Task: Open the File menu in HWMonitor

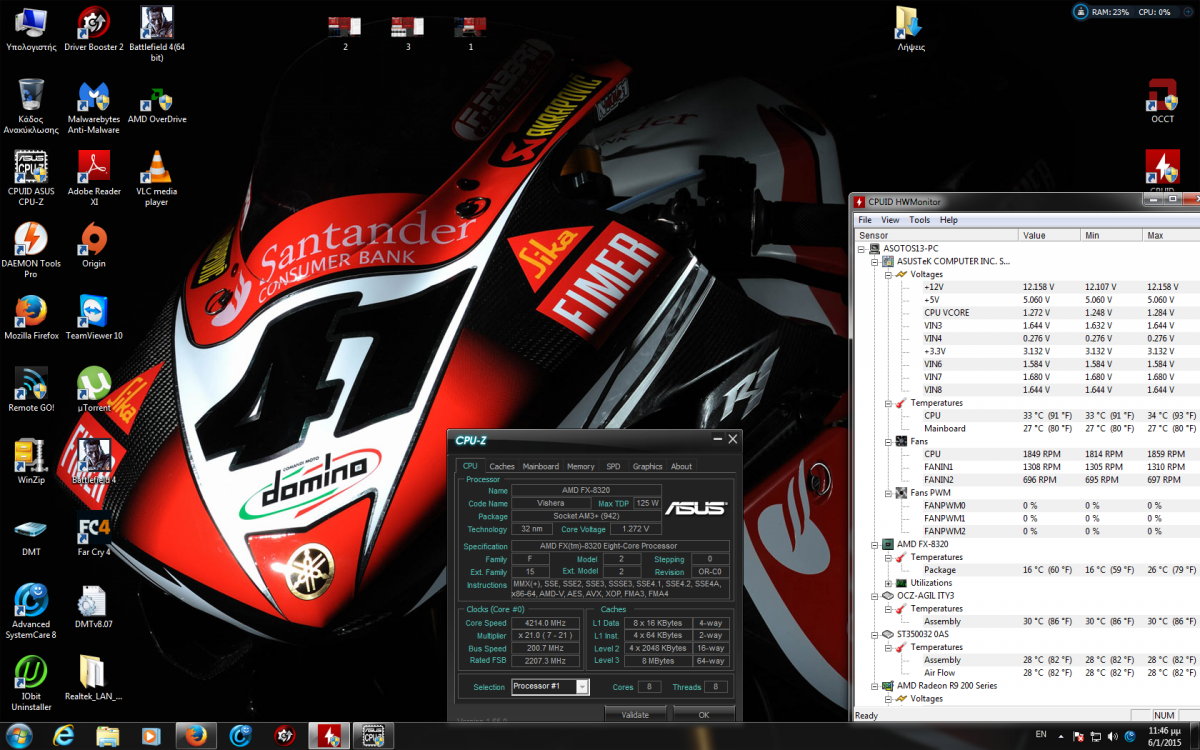Action: click(865, 220)
